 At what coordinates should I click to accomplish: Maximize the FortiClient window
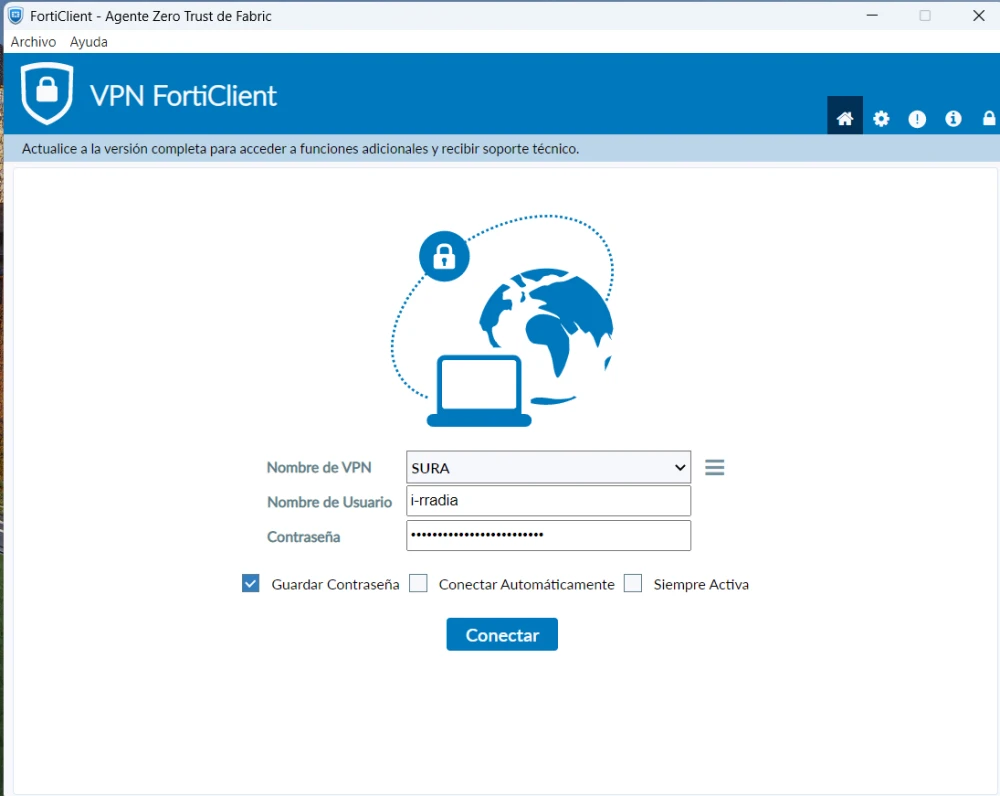[925, 16]
